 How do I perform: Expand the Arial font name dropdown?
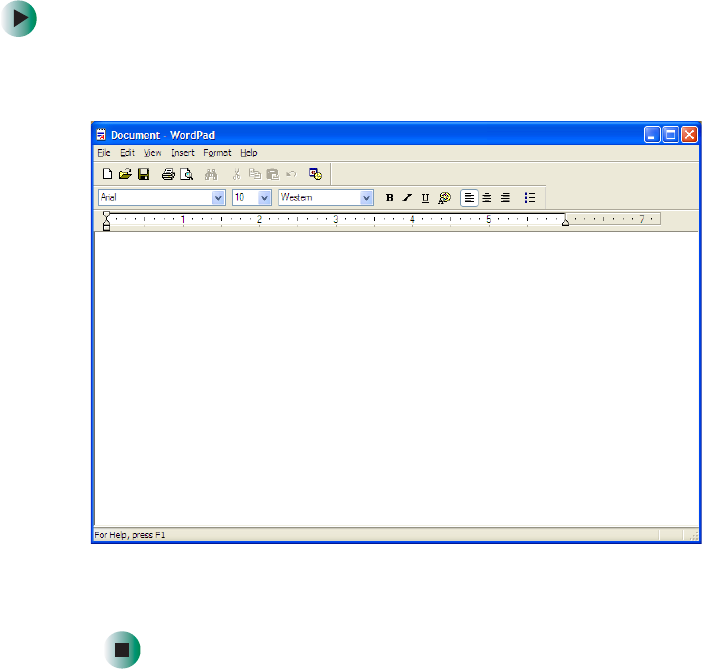(218, 197)
